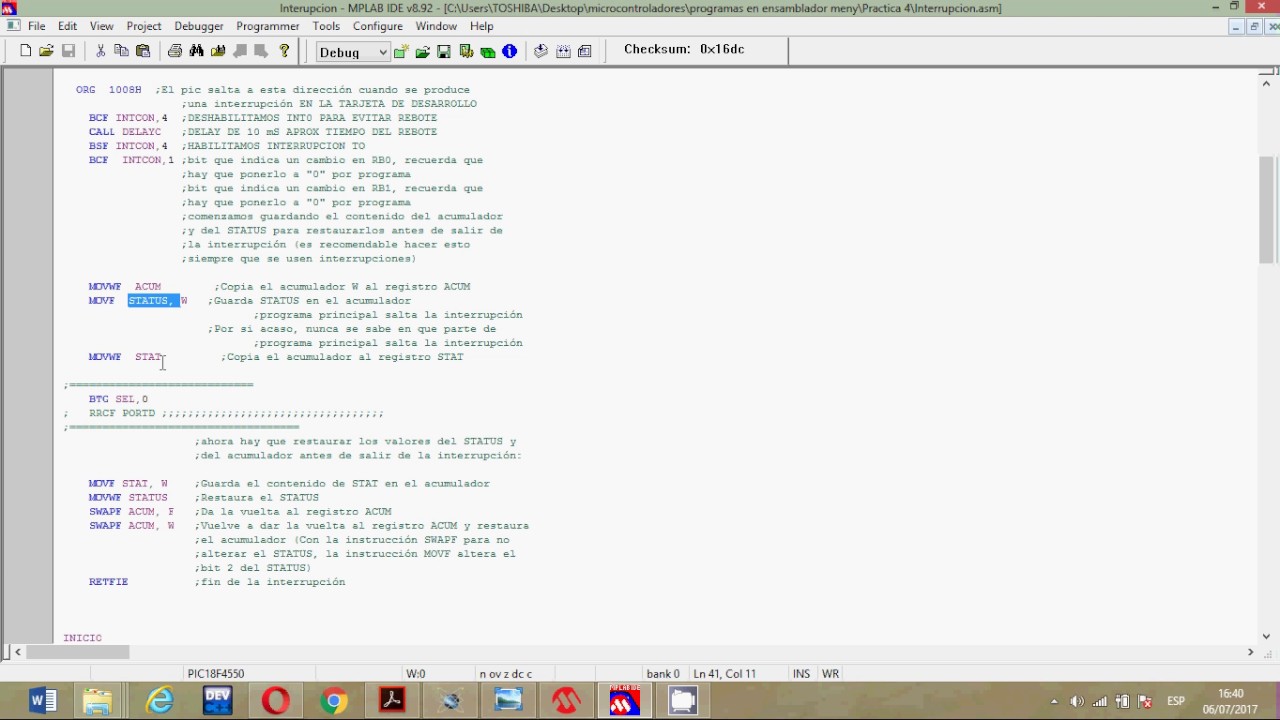Screen dimensions: 1280x720
Task: Create a new file with toolbar icon
Action: click(26, 51)
